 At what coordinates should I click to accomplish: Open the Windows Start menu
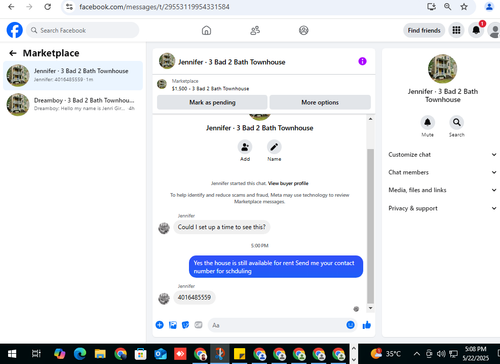(12, 354)
